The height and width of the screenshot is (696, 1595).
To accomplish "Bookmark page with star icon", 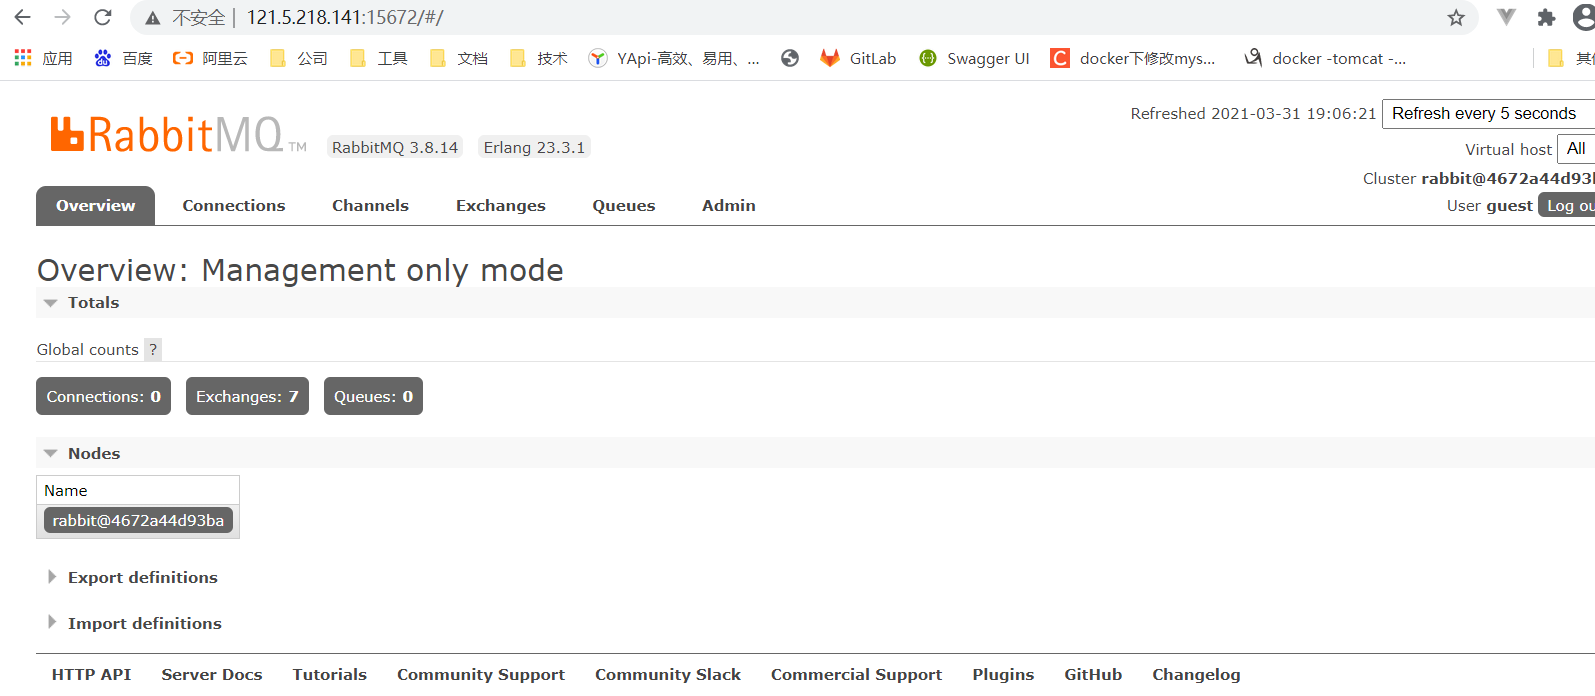I will pos(1456,18).
